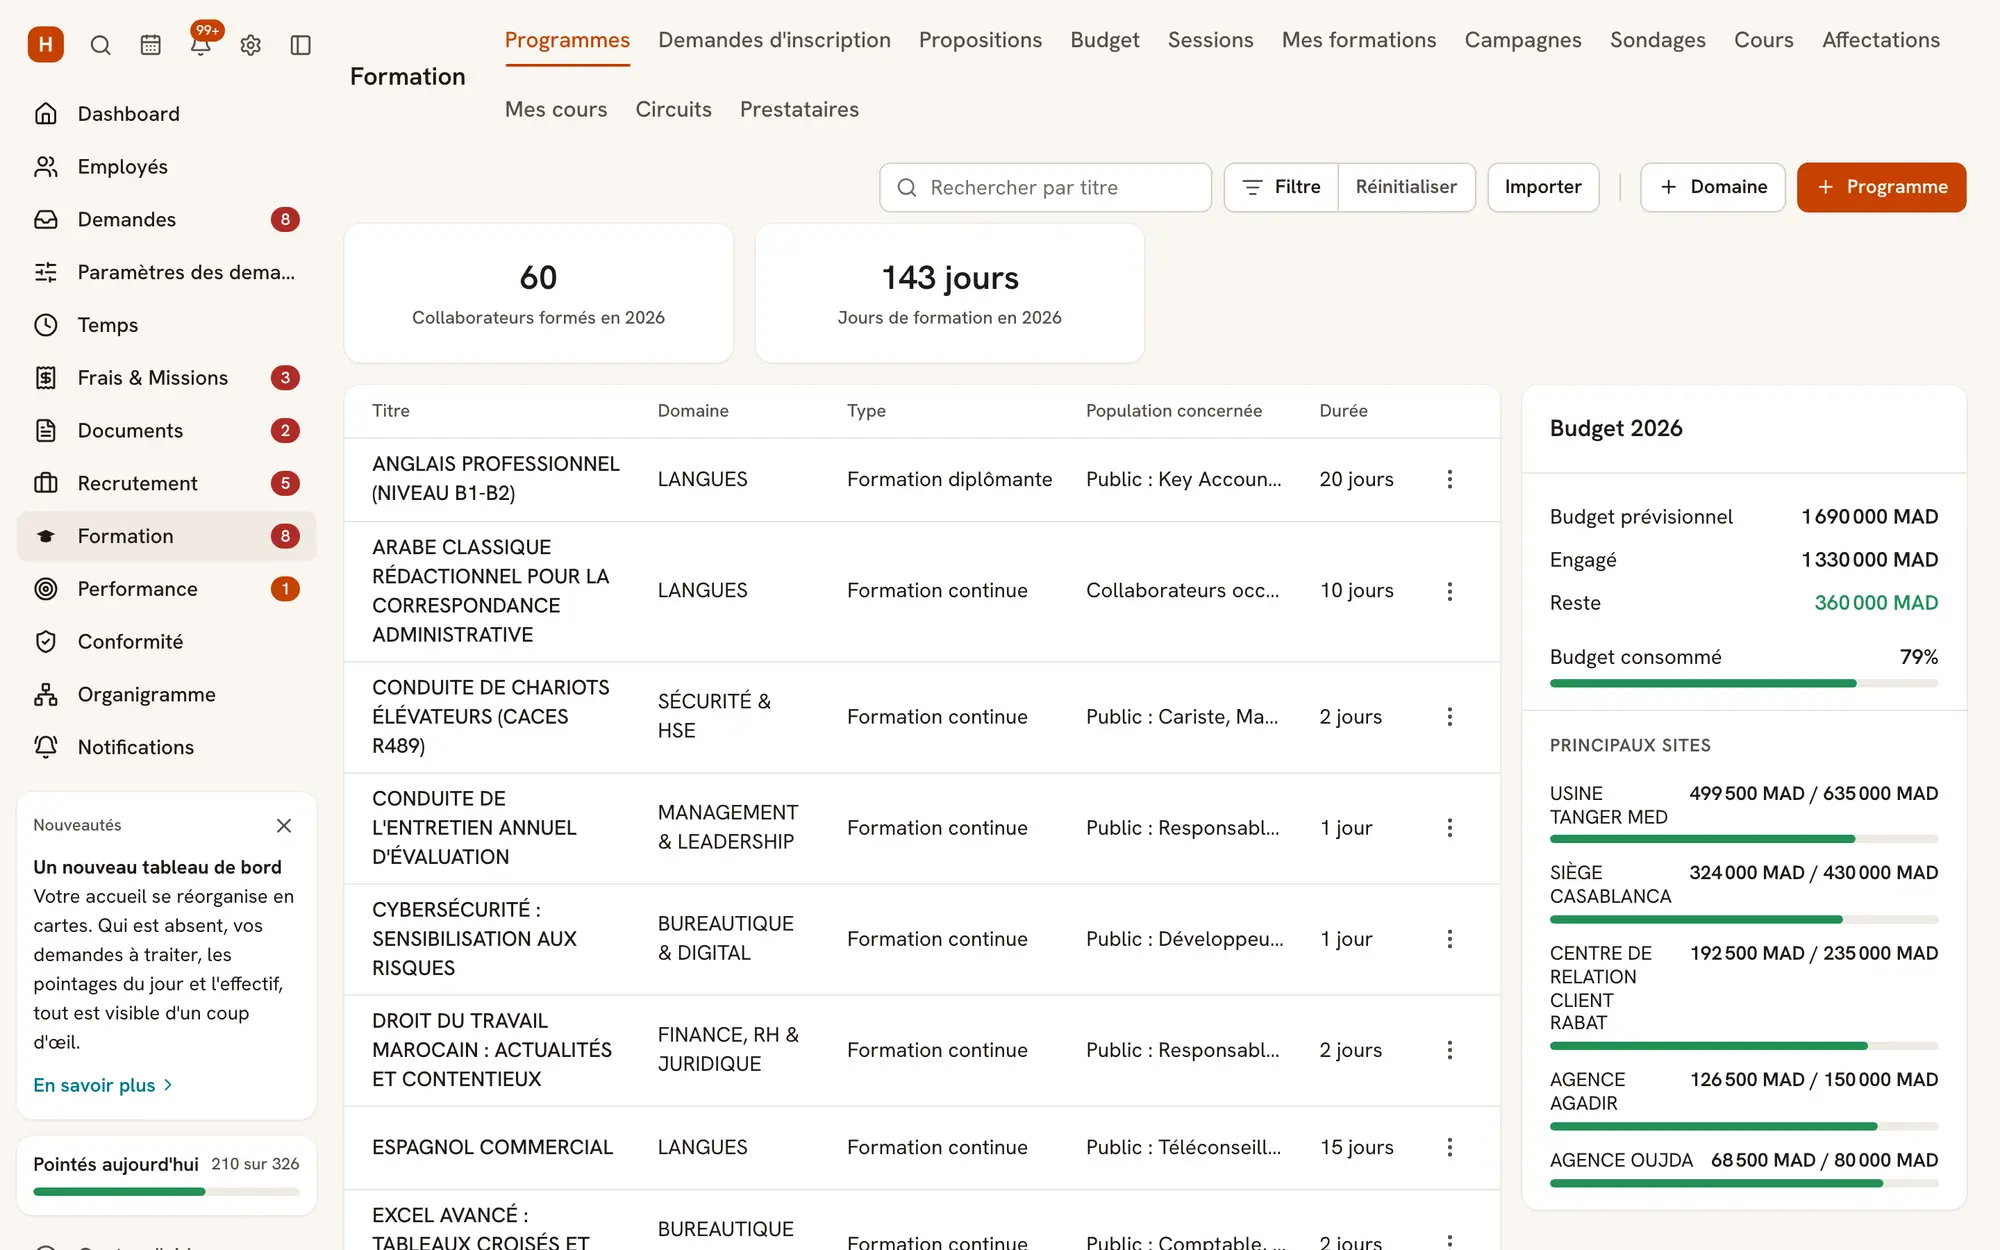
Task: Select Formation in sidebar
Action: tap(167, 536)
